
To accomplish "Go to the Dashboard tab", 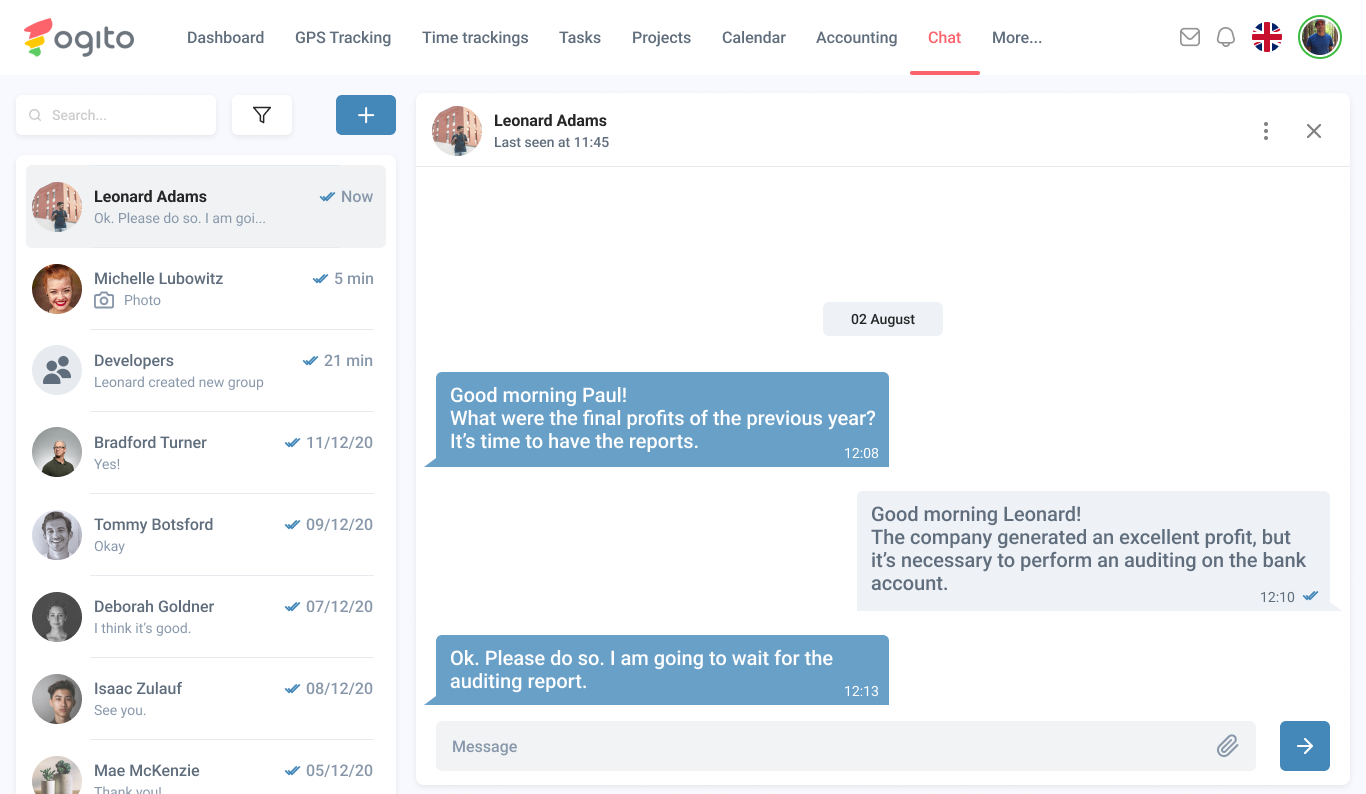I will click(225, 37).
